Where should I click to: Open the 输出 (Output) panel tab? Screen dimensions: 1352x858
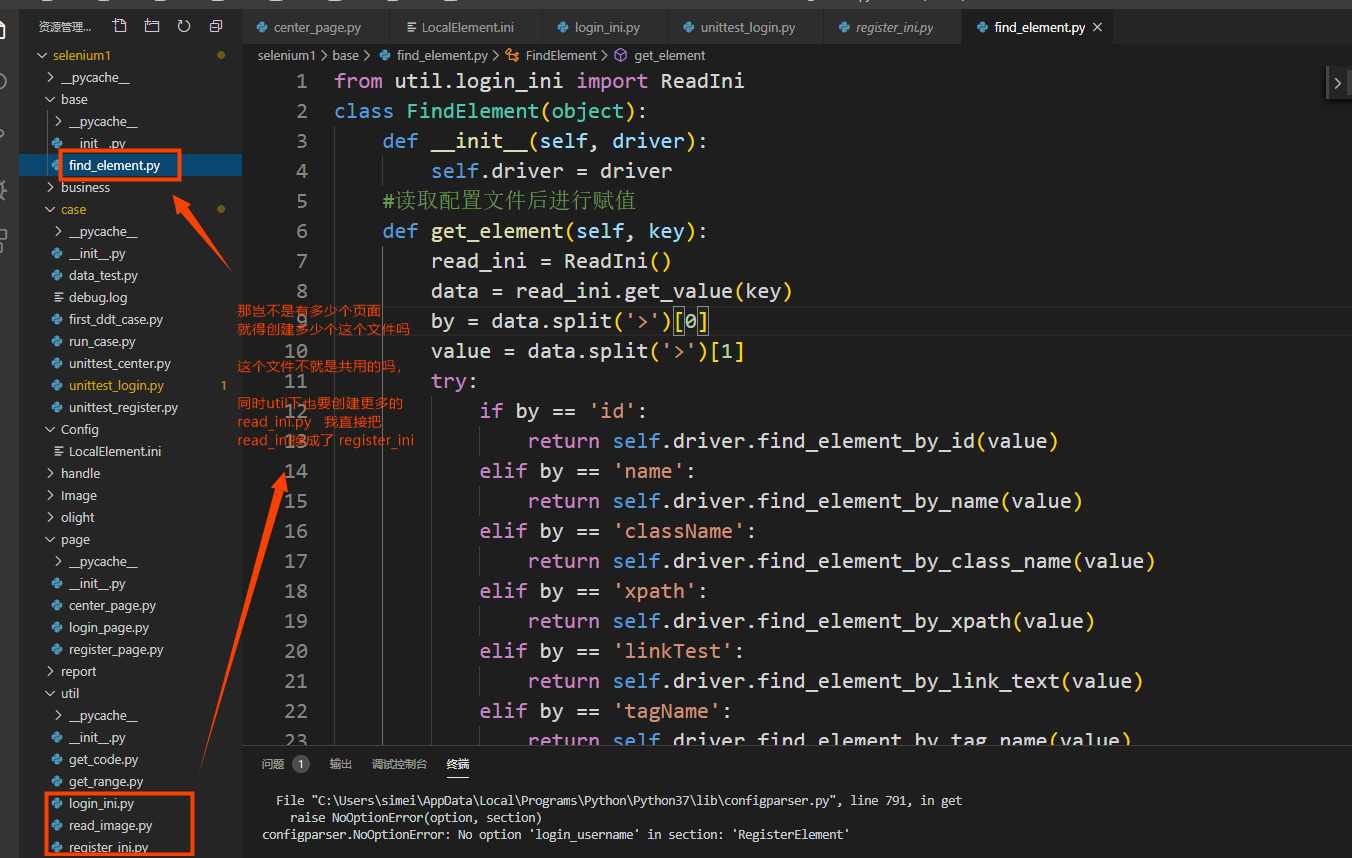(341, 764)
